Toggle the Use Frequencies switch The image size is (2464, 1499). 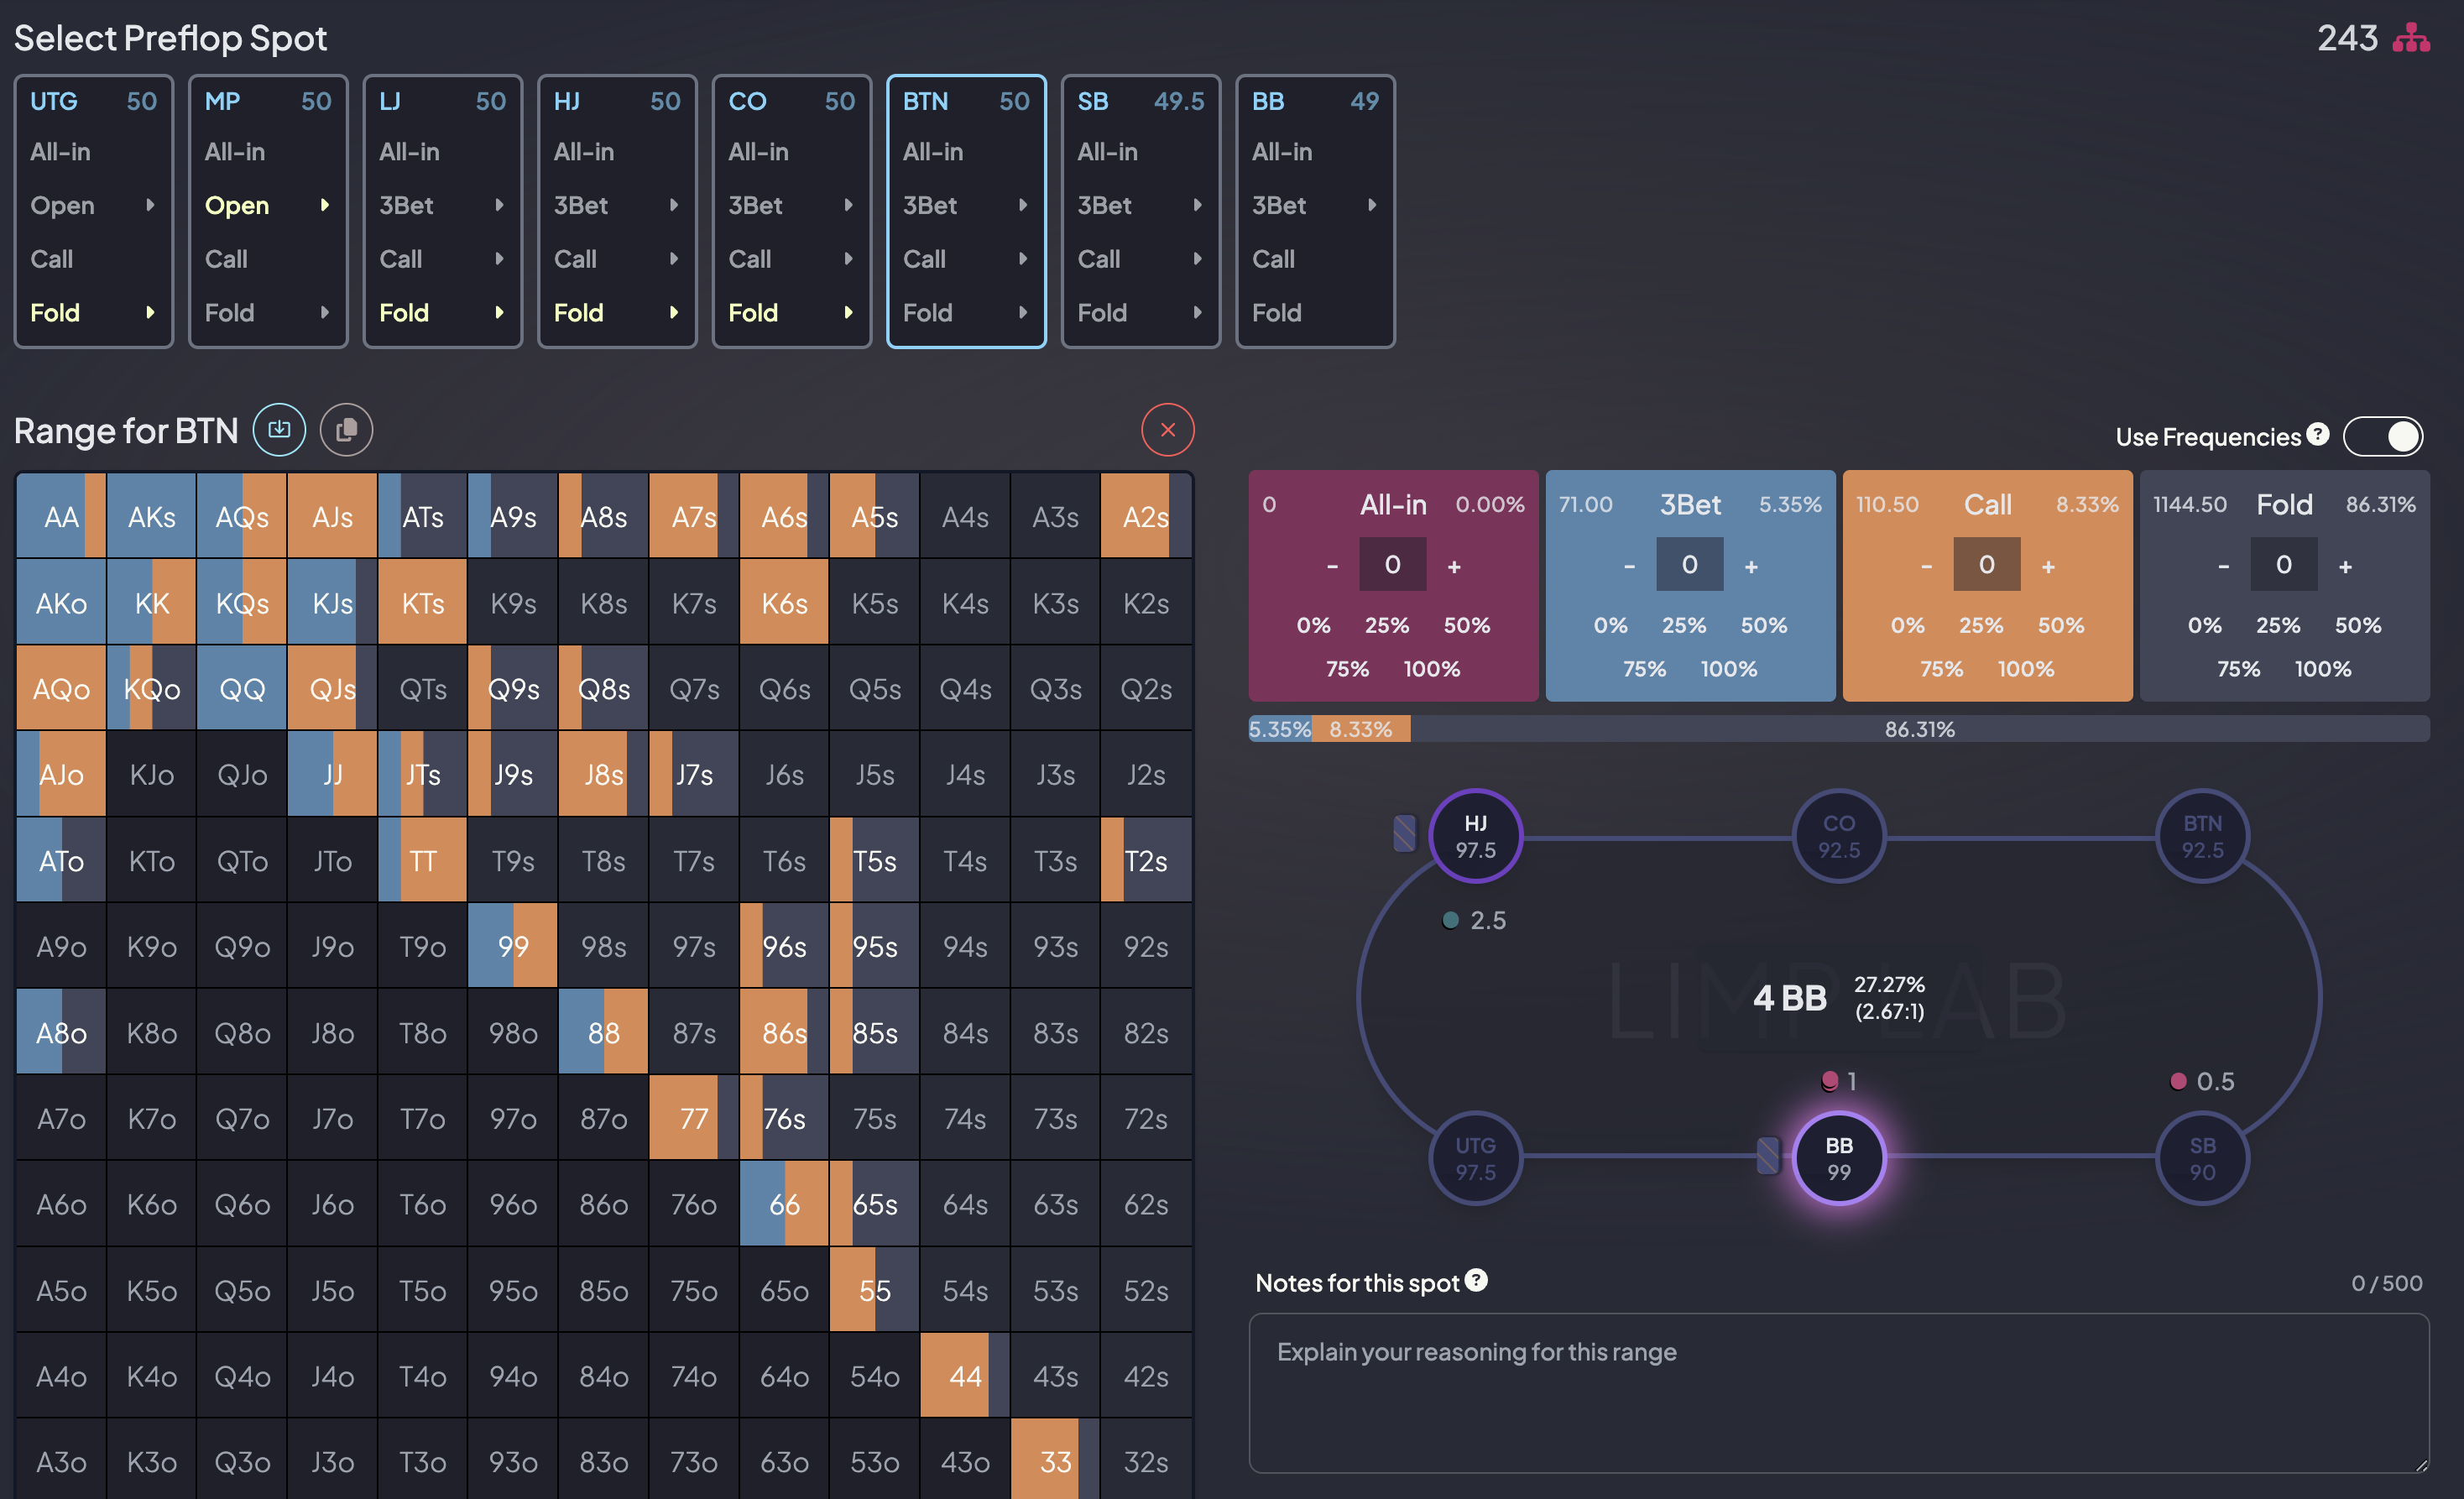click(2383, 436)
